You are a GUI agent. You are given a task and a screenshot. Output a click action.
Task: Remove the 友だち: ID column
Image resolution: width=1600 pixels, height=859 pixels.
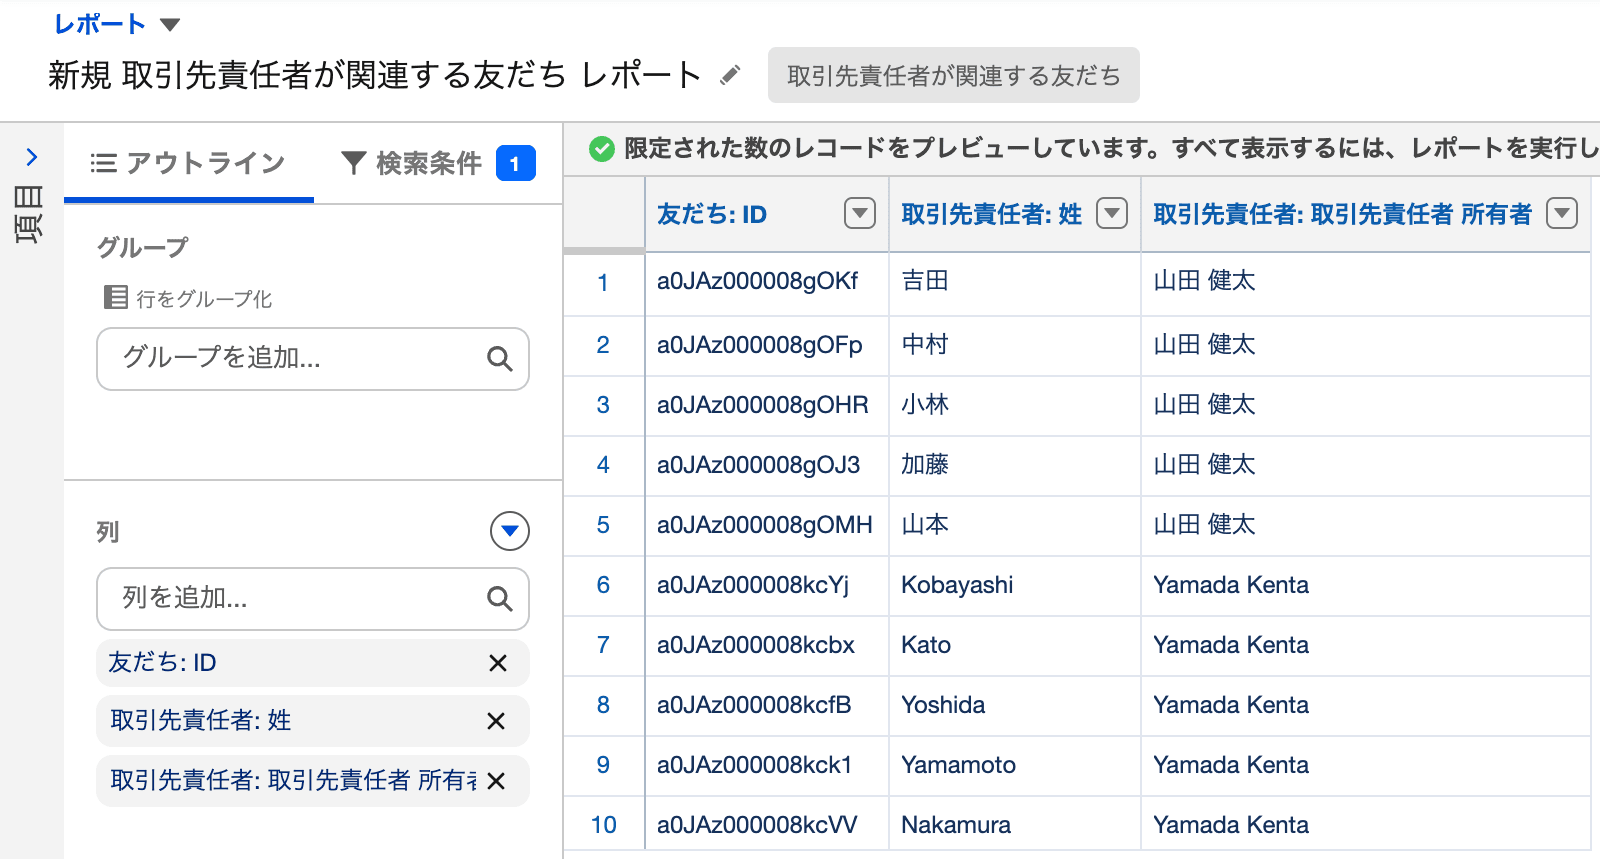click(498, 663)
